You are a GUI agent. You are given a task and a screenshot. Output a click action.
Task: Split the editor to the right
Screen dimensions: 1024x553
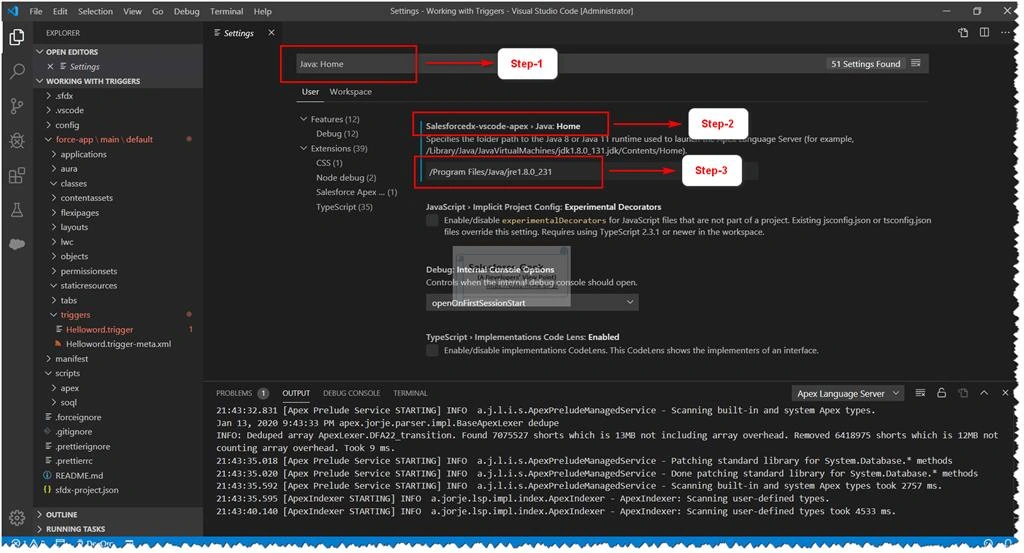click(x=984, y=33)
